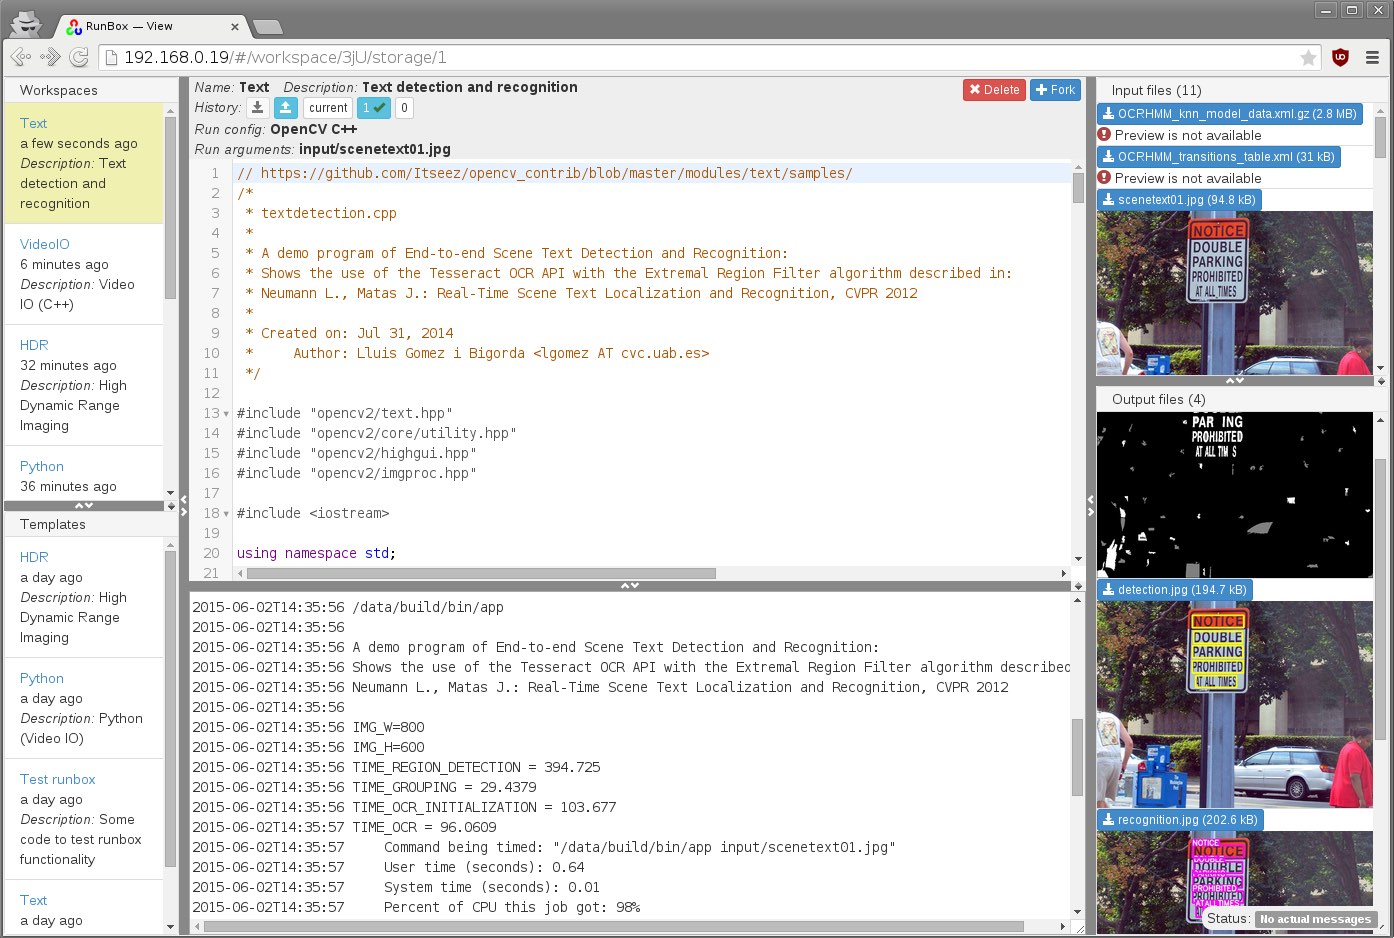Select history revision 1 with checkmark

[x=373, y=108]
